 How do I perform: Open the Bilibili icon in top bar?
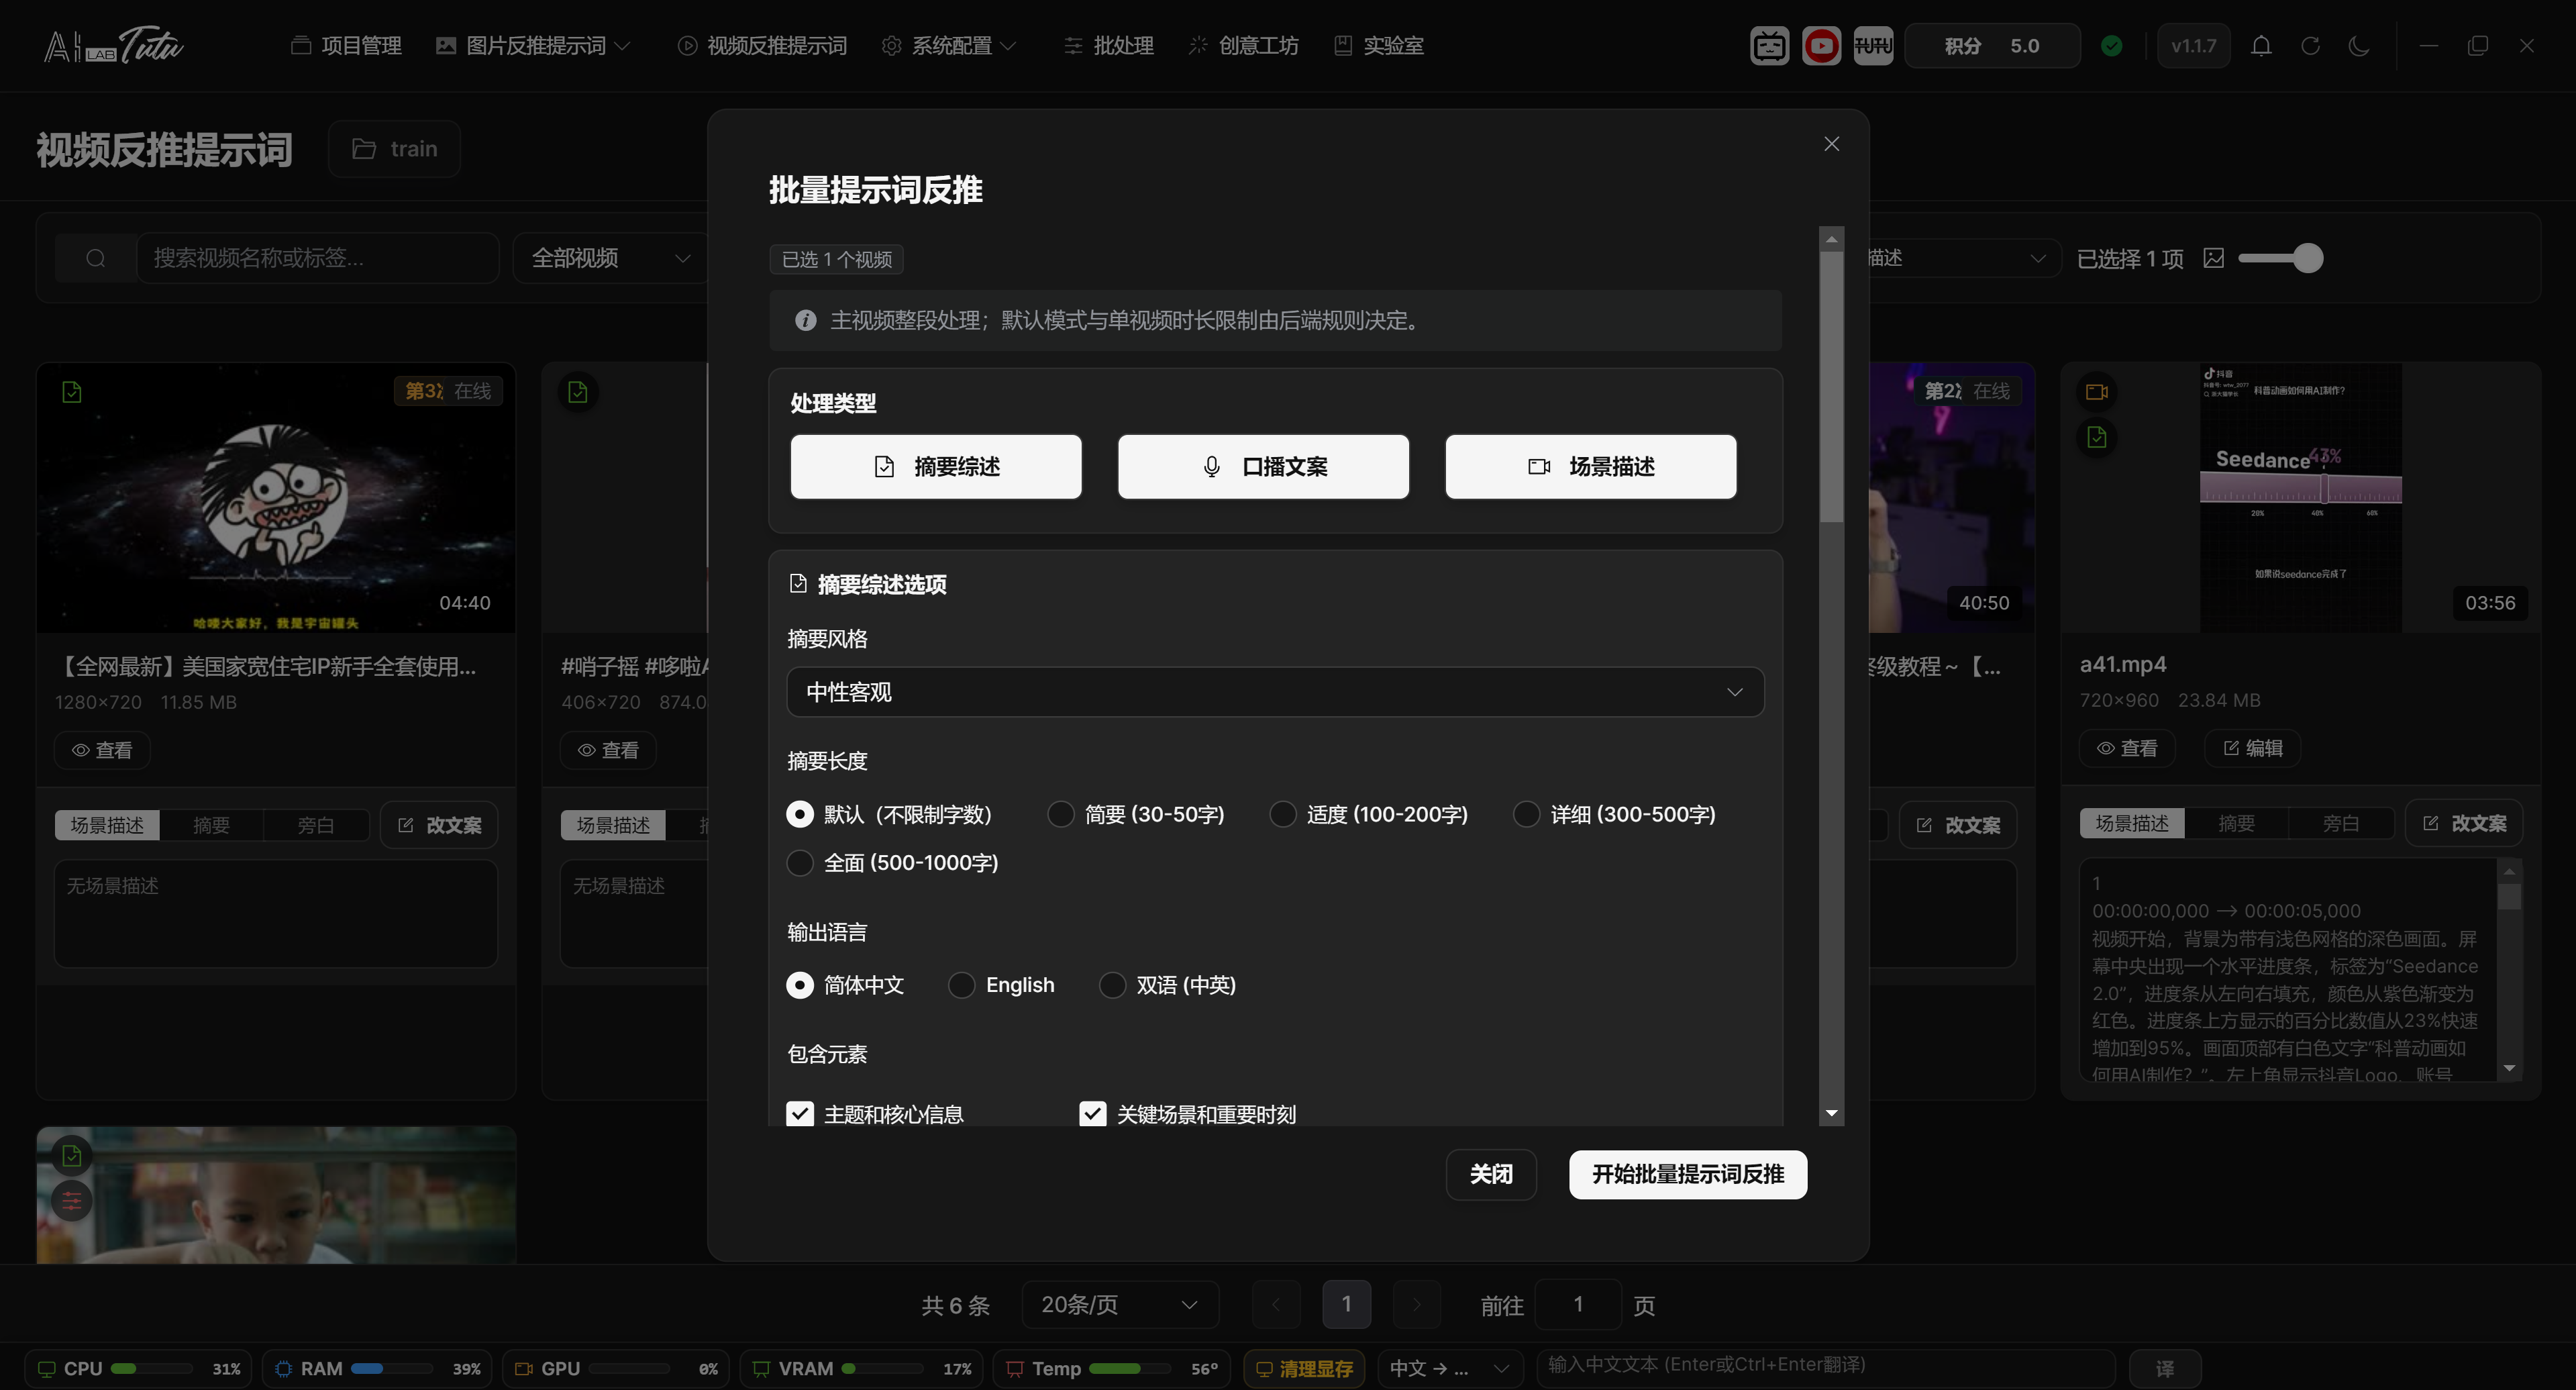coord(1769,46)
